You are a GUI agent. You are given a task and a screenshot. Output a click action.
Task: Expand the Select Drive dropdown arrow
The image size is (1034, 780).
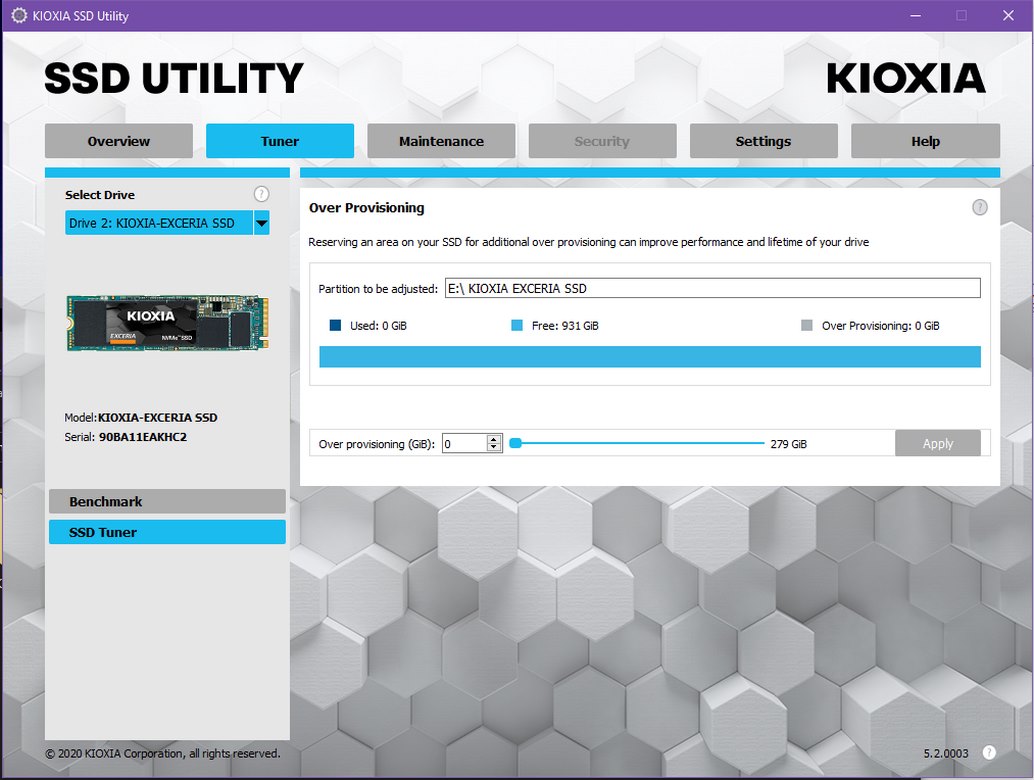click(261, 223)
